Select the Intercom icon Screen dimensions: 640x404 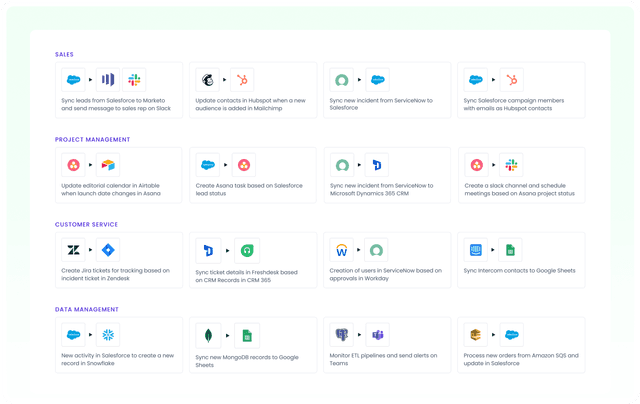click(476, 250)
